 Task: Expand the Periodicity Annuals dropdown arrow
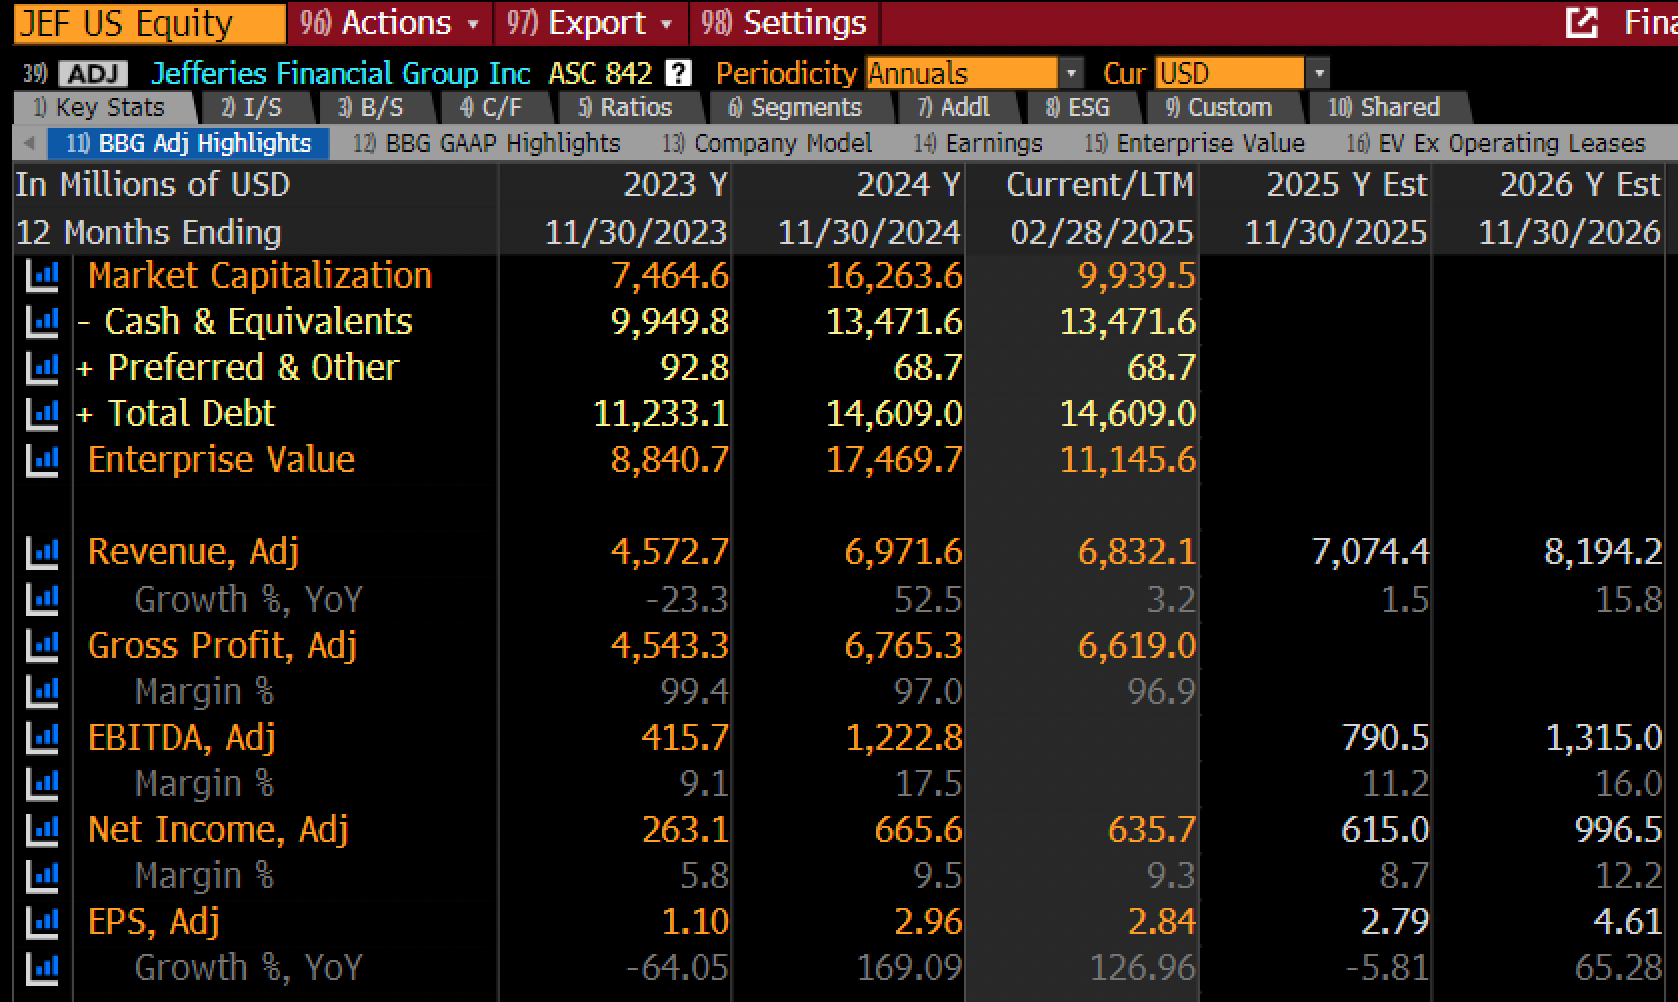tap(1071, 73)
